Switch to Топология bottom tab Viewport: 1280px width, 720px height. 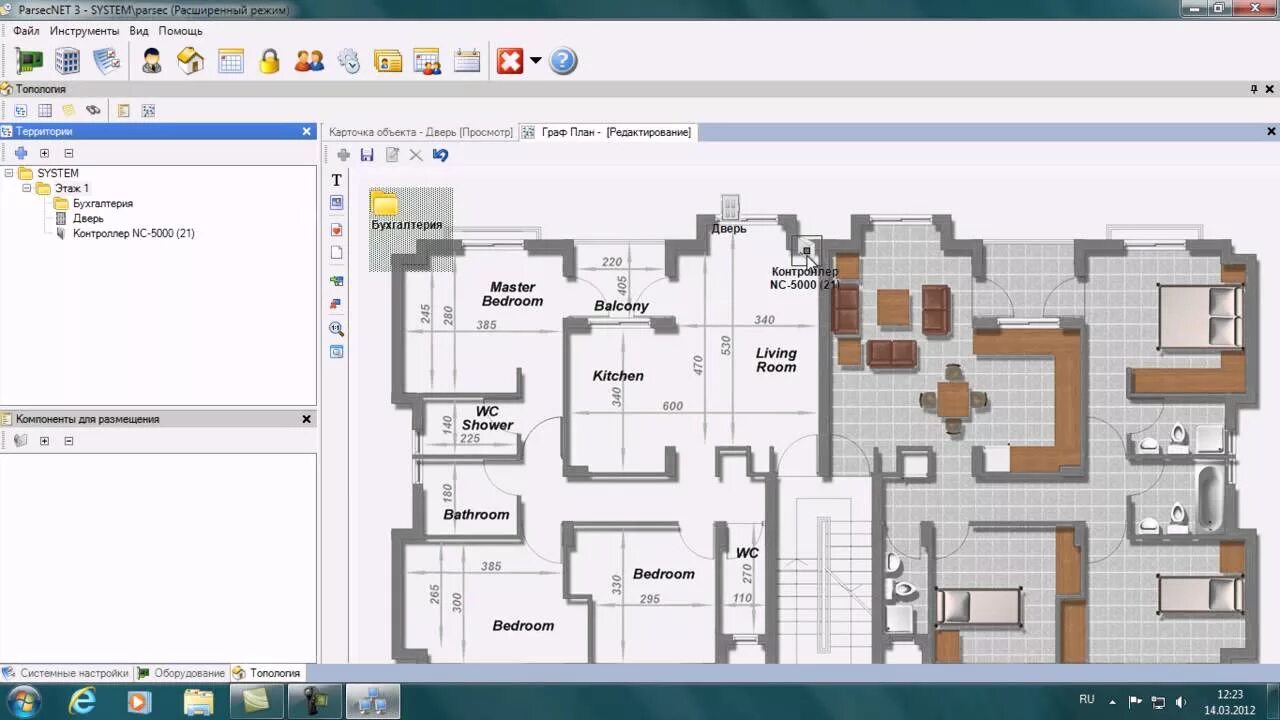(x=268, y=673)
